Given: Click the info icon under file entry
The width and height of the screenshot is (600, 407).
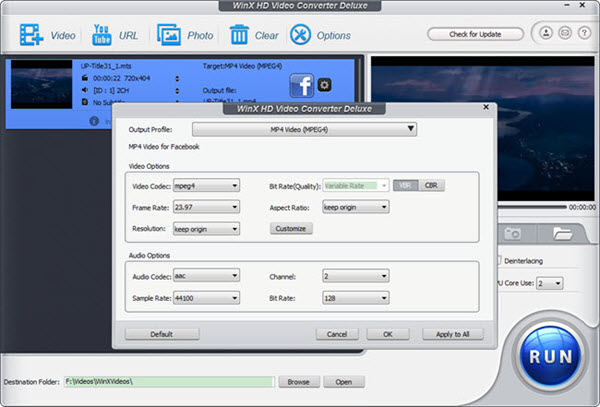Looking at the screenshot, I should coord(94,121).
